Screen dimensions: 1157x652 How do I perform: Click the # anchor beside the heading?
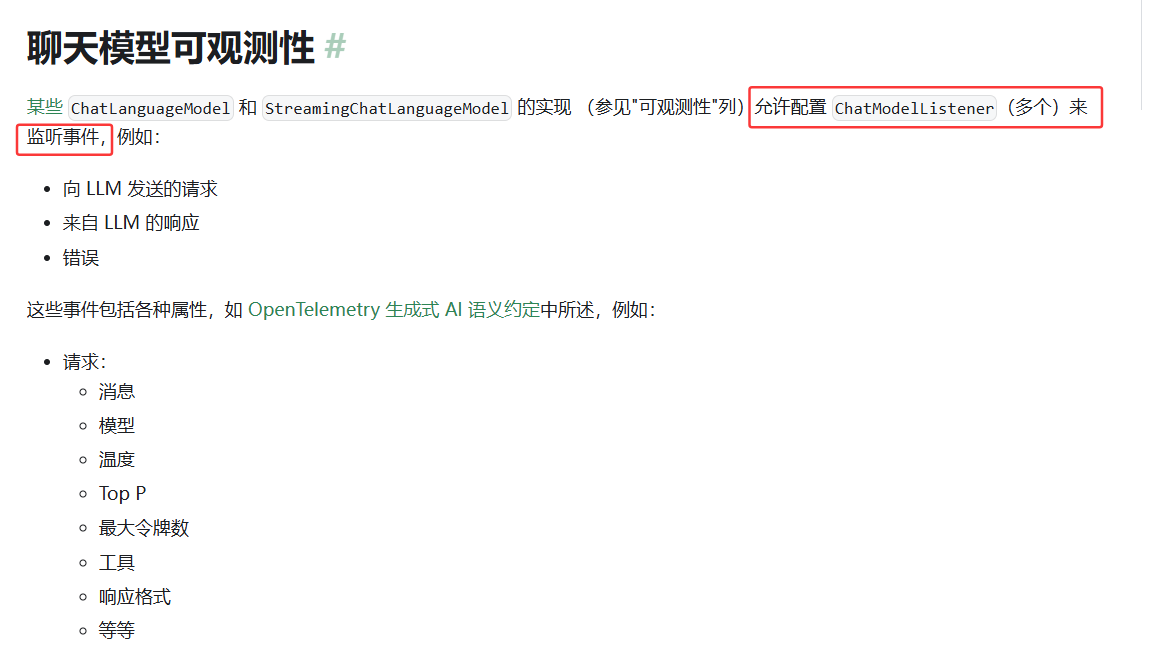coord(335,47)
